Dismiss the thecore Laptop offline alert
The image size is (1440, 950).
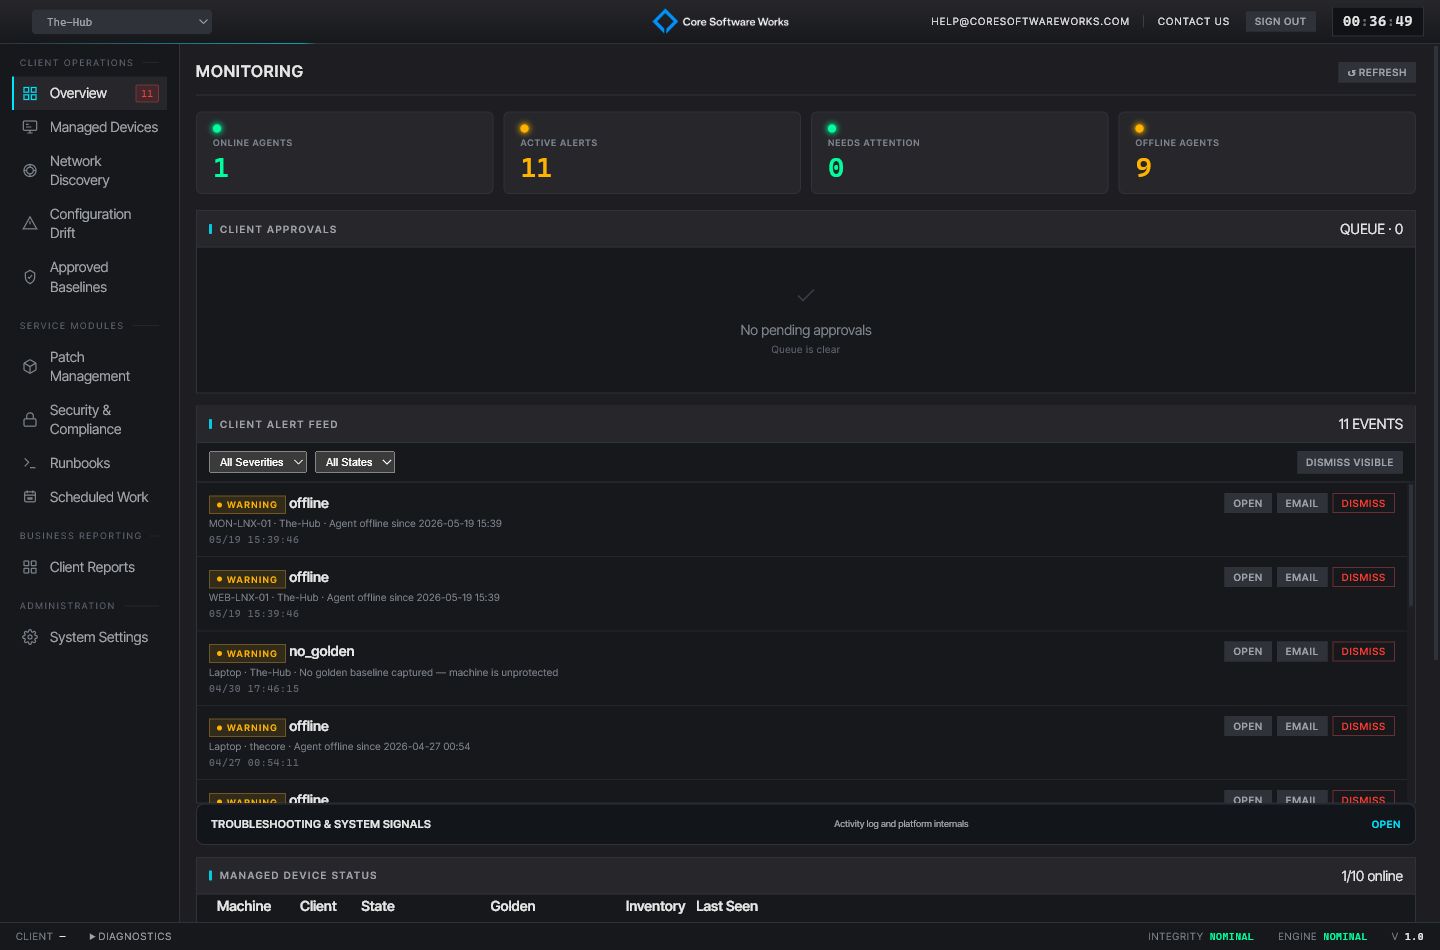pos(1363,726)
